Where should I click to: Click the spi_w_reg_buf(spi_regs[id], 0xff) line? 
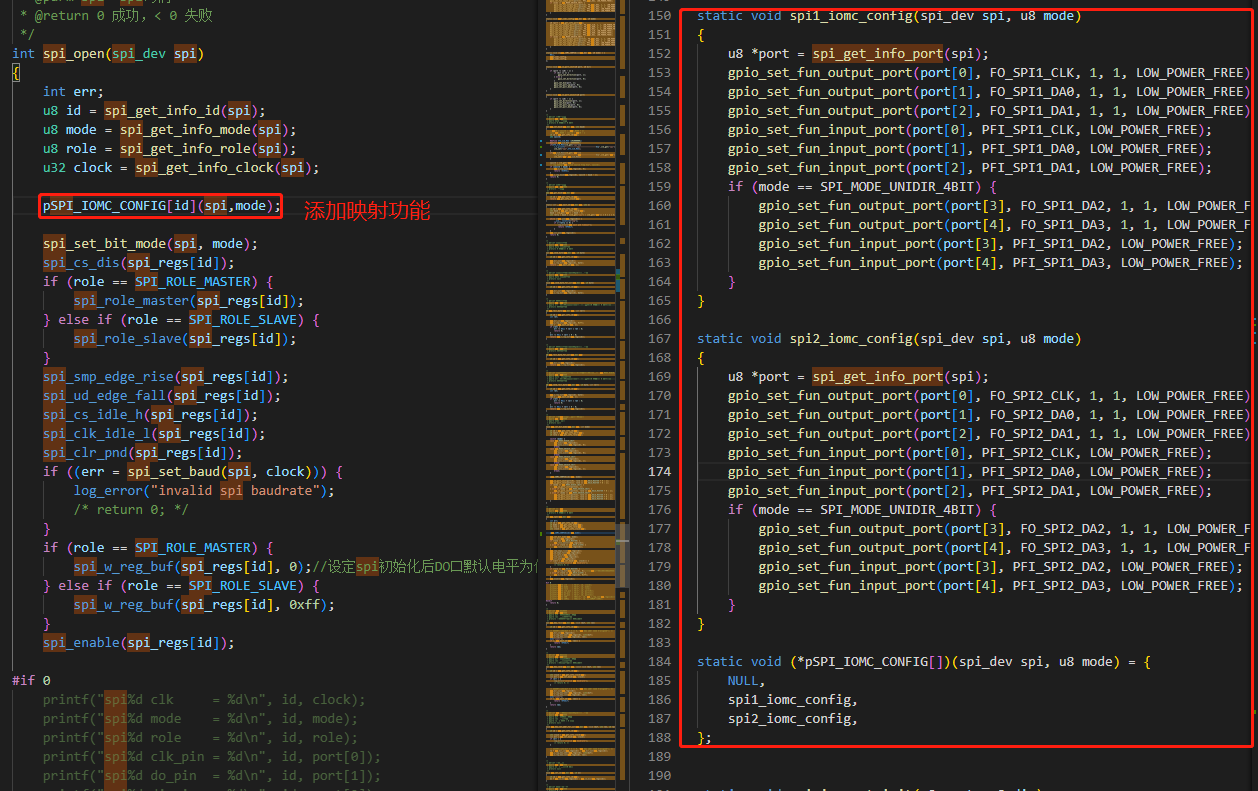click(x=204, y=605)
